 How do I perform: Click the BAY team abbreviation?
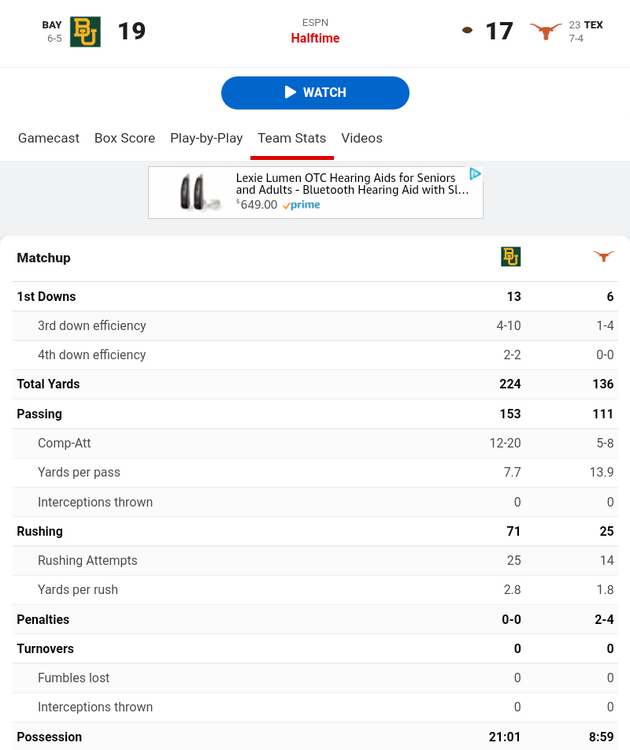pyautogui.click(x=52, y=25)
